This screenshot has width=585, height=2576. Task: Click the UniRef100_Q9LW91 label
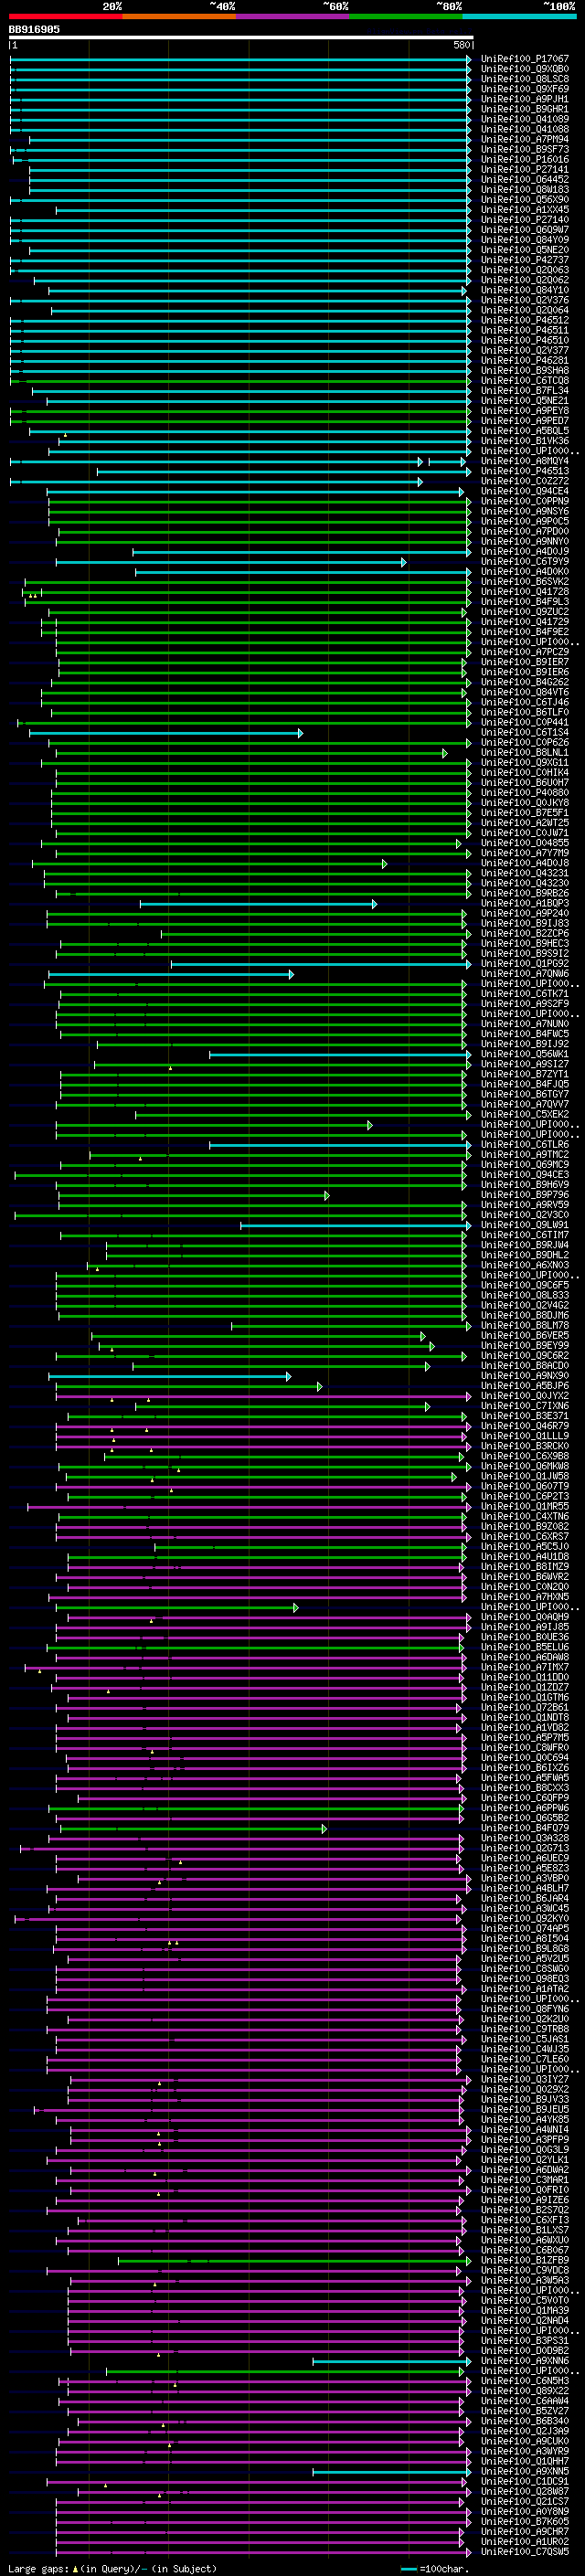pyautogui.click(x=524, y=1225)
